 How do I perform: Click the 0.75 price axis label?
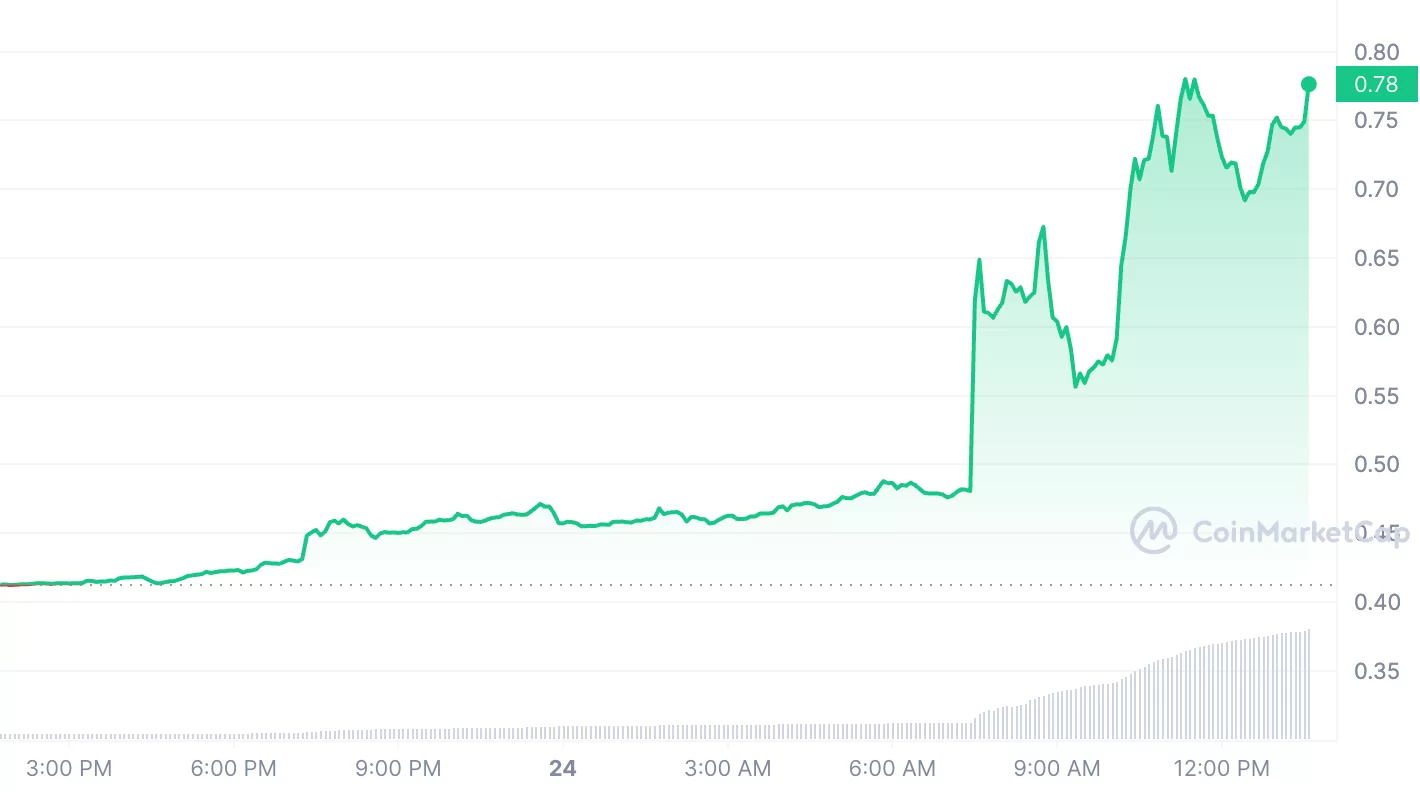coord(1376,120)
